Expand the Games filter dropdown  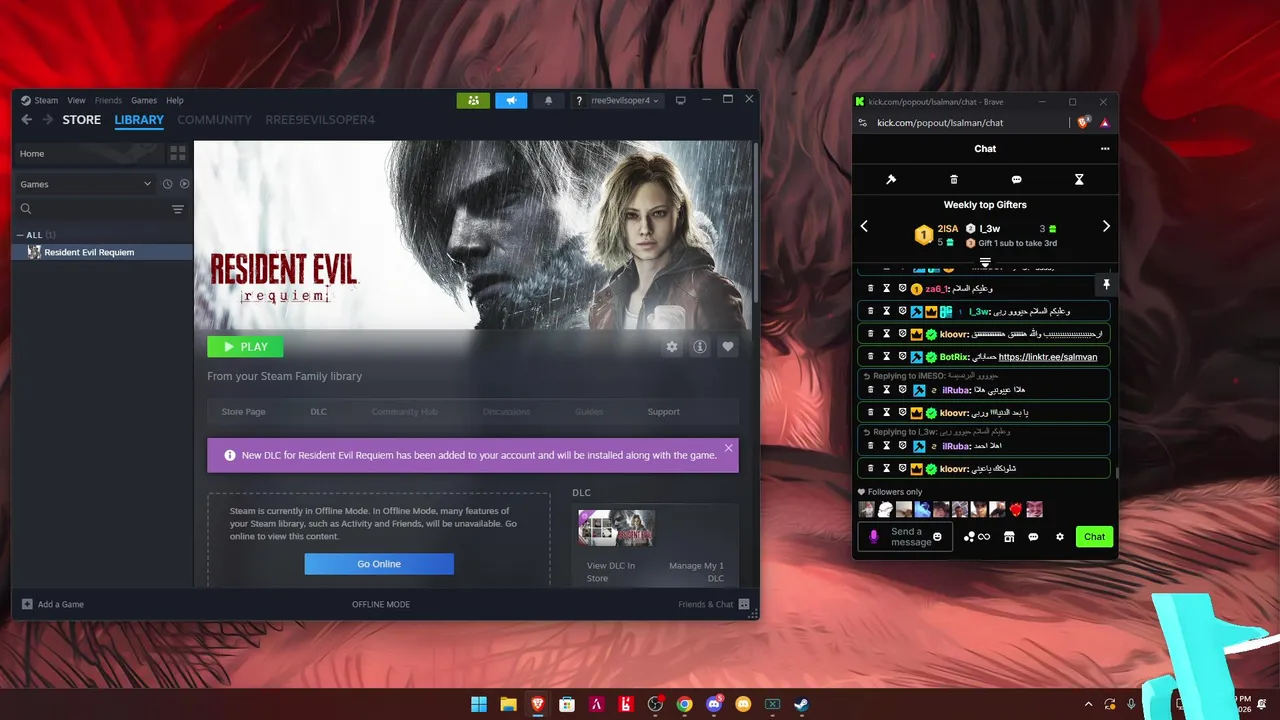tap(85, 184)
